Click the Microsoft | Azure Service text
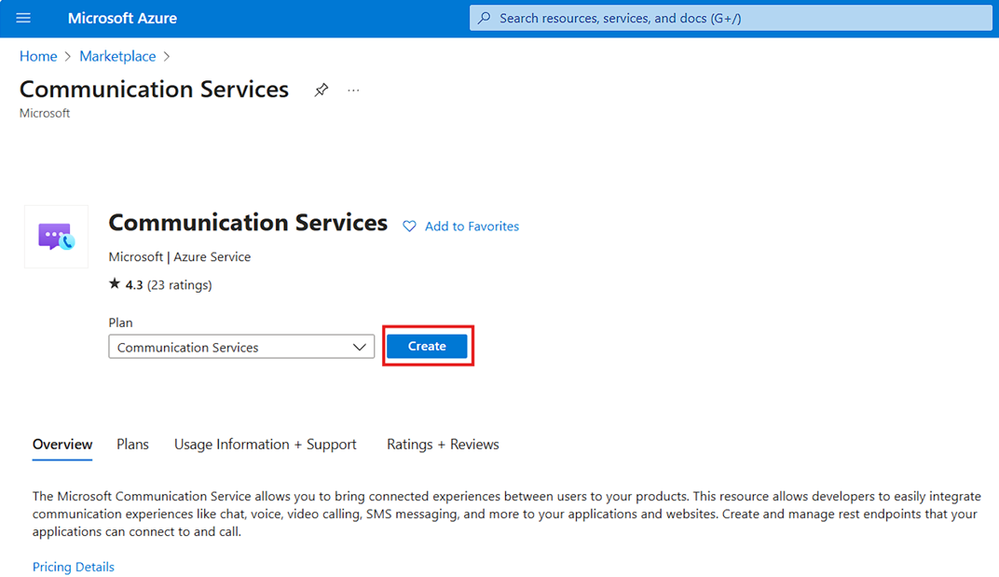The width and height of the screenshot is (999, 577). (x=180, y=257)
